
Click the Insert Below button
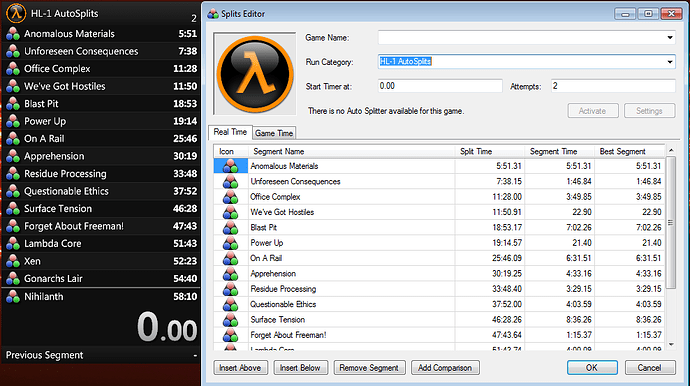301,368
